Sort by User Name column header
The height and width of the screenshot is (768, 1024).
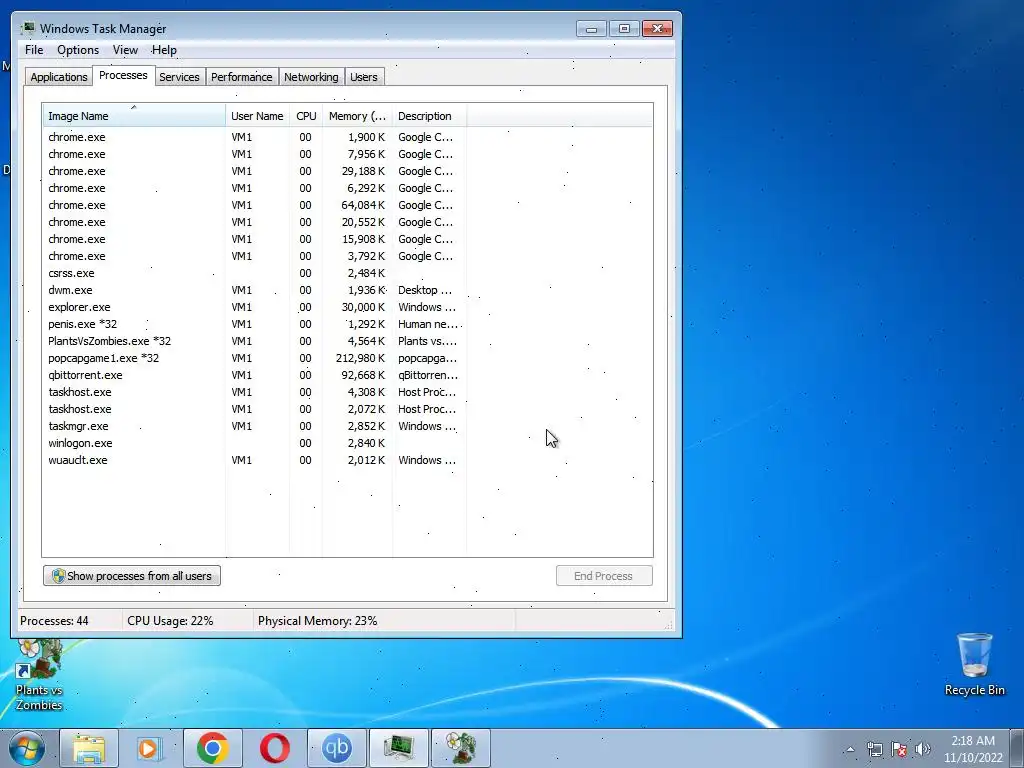pos(257,116)
